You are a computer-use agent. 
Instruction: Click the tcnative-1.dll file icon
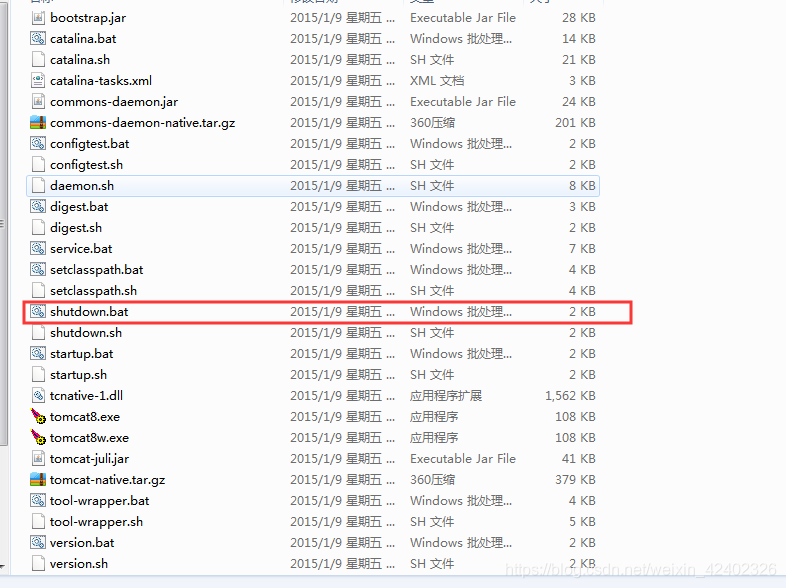tap(38, 396)
